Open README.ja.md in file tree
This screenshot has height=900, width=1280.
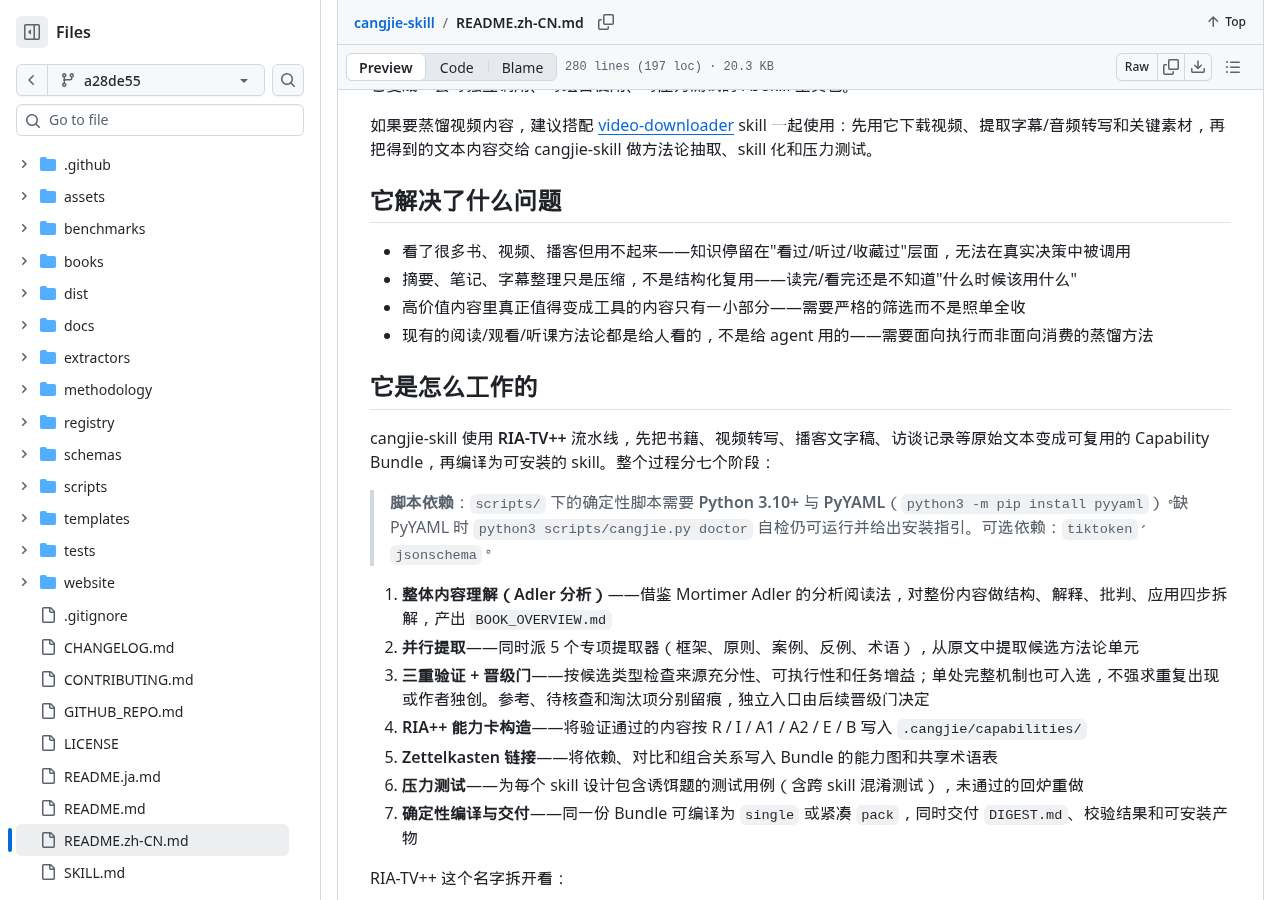click(x=112, y=777)
